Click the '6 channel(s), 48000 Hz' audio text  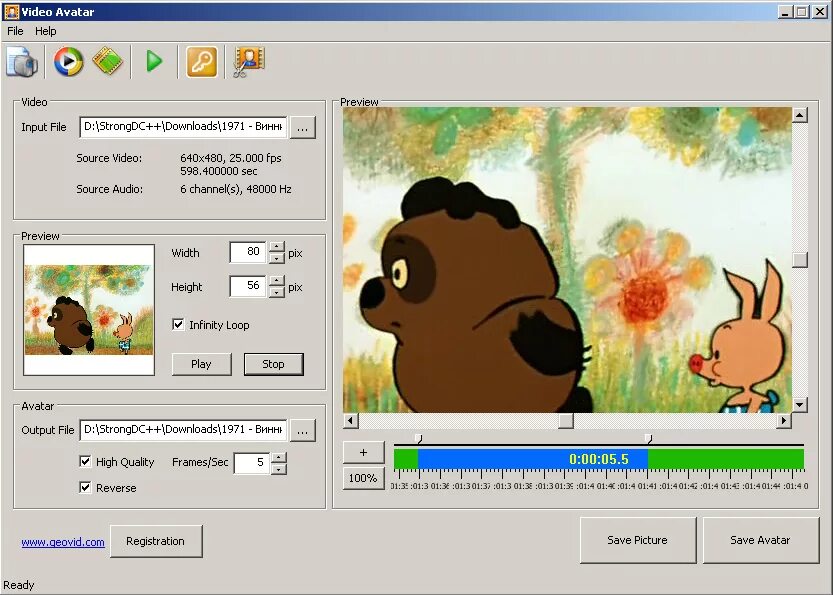236,189
